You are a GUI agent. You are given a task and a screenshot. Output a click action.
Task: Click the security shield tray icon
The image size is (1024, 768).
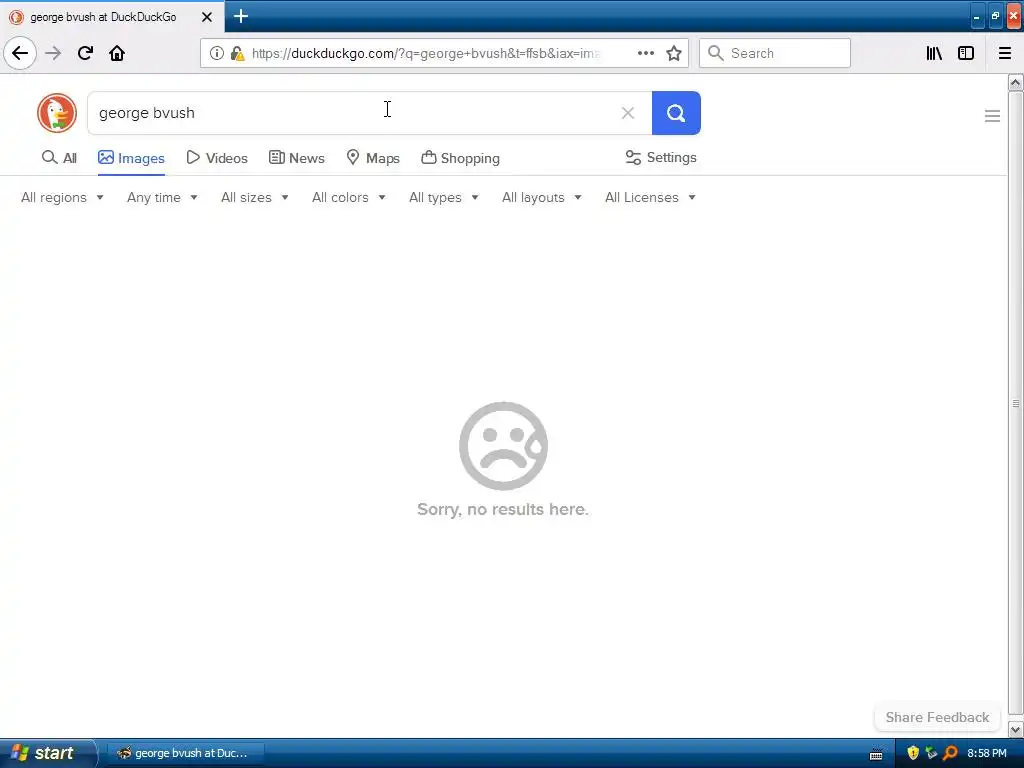point(913,753)
